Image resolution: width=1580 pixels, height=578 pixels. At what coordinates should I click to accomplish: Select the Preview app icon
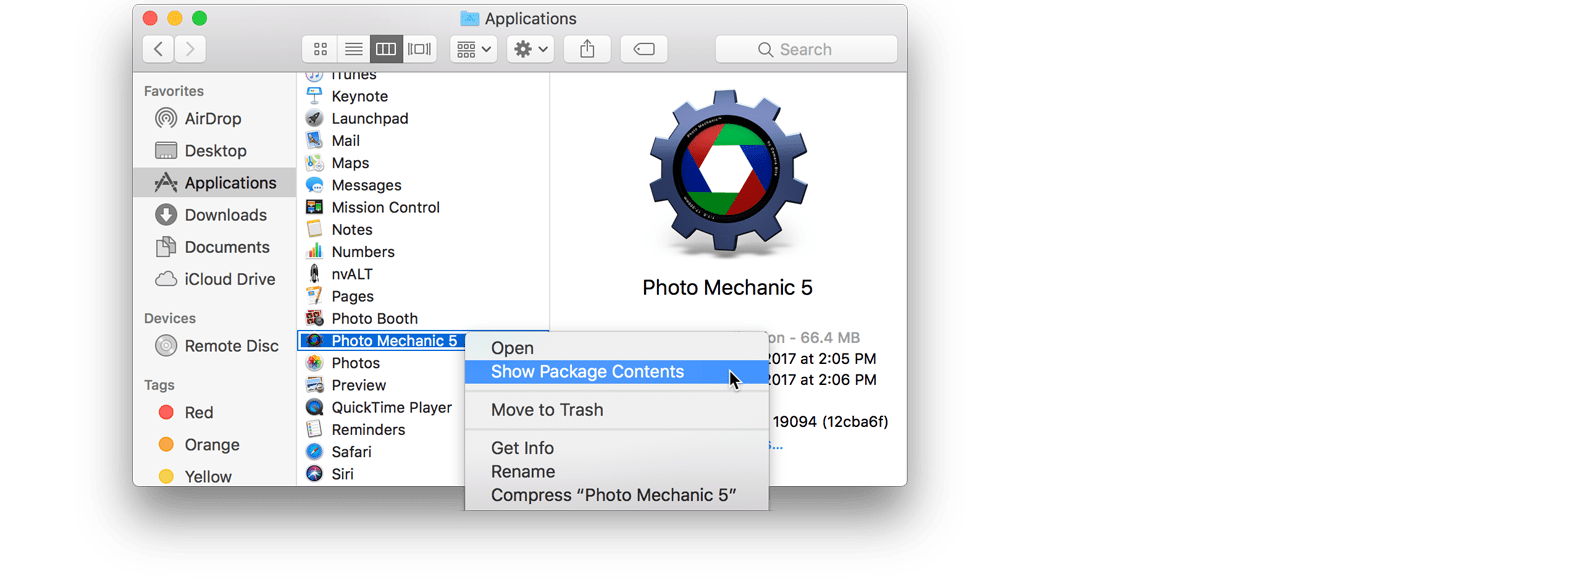pos(314,385)
